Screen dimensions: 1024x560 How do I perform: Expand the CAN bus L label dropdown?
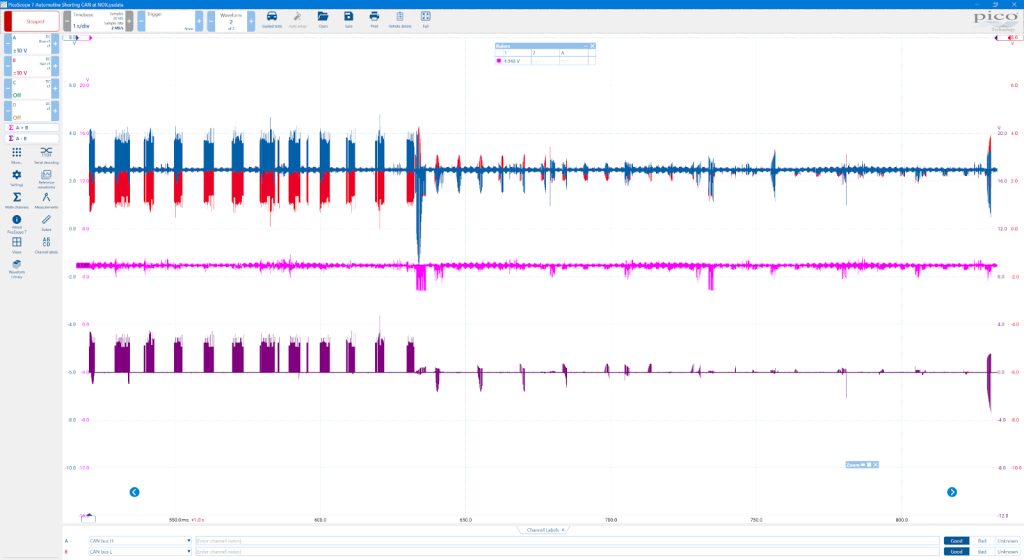point(189,552)
